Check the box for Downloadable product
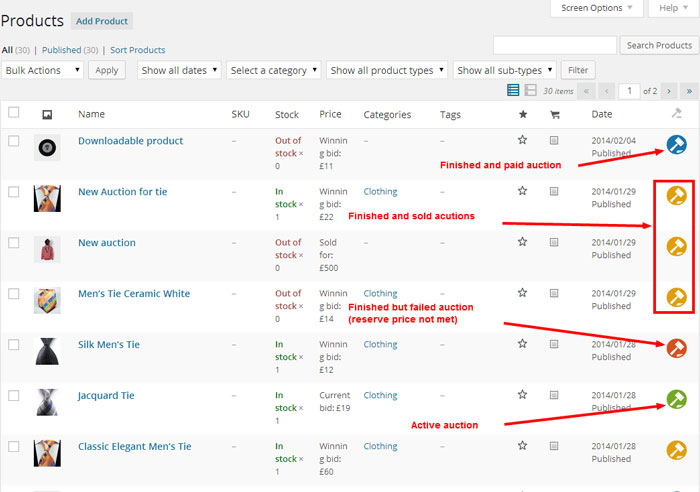 [14, 141]
